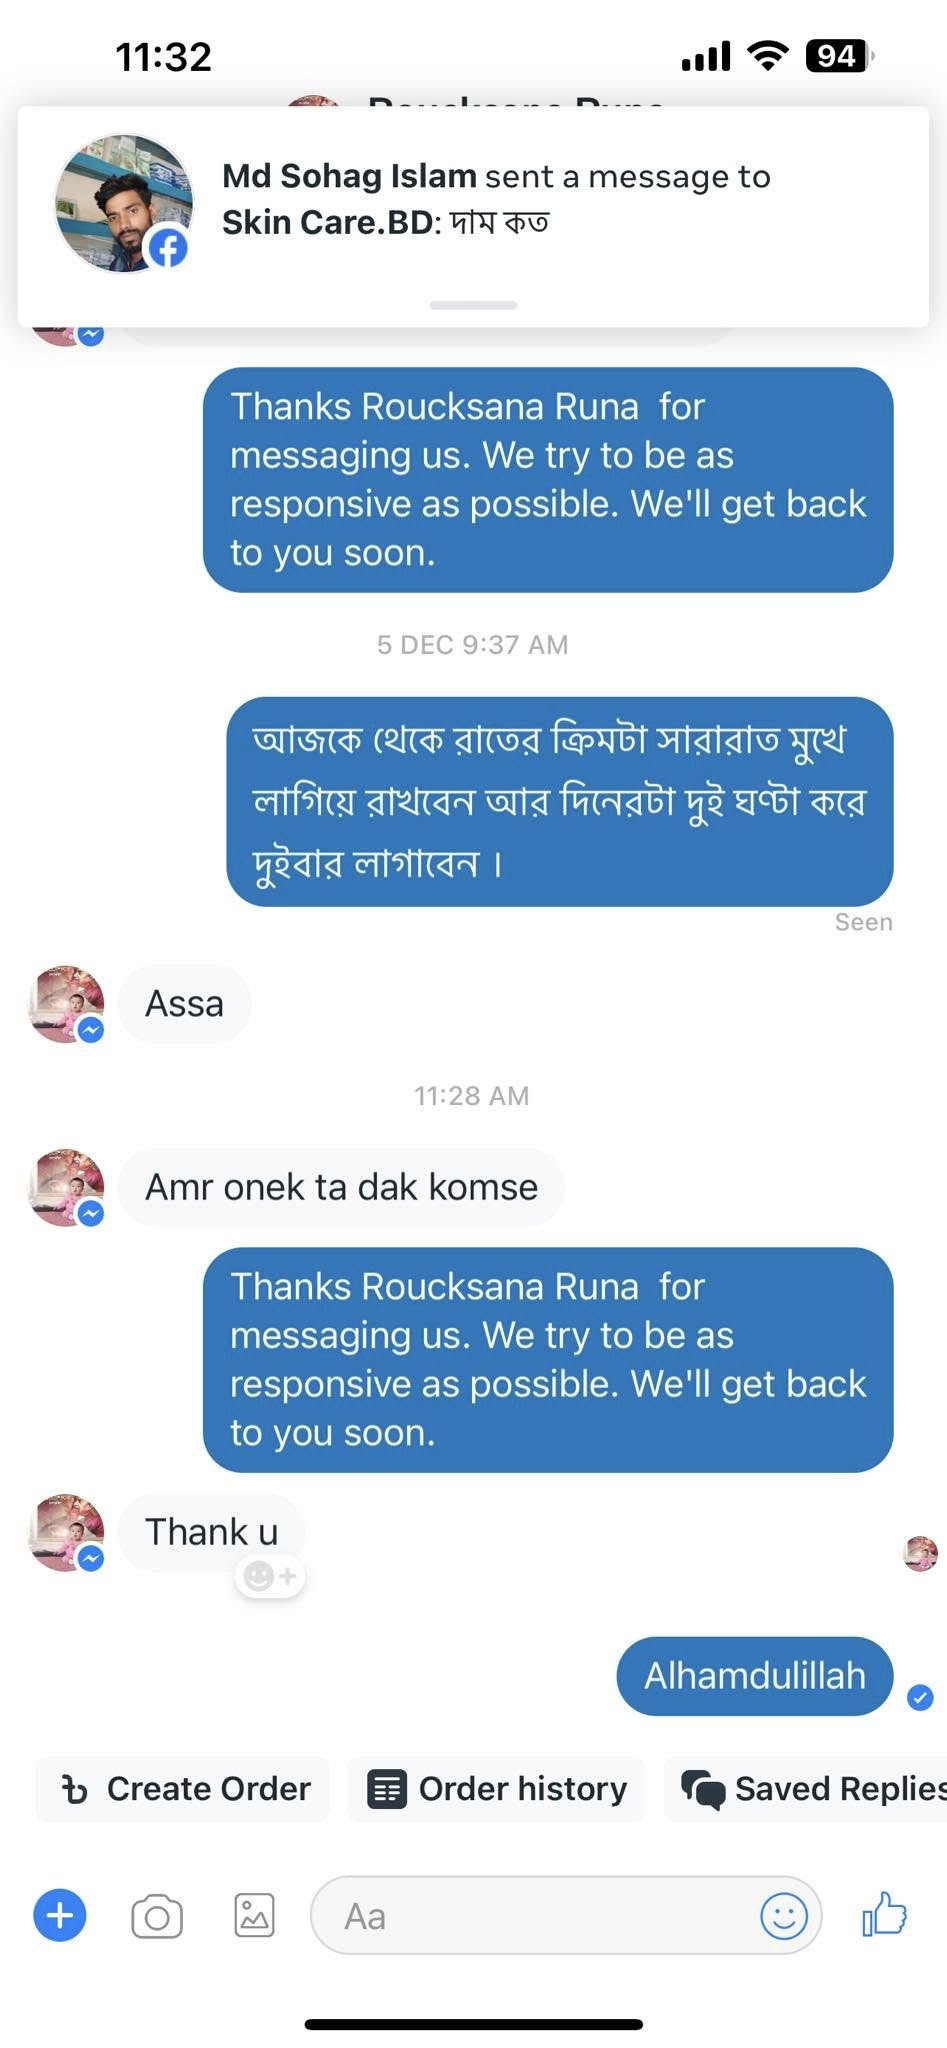The image size is (947, 2048).
Task: Send a thumbs-up like
Action: point(884,1914)
